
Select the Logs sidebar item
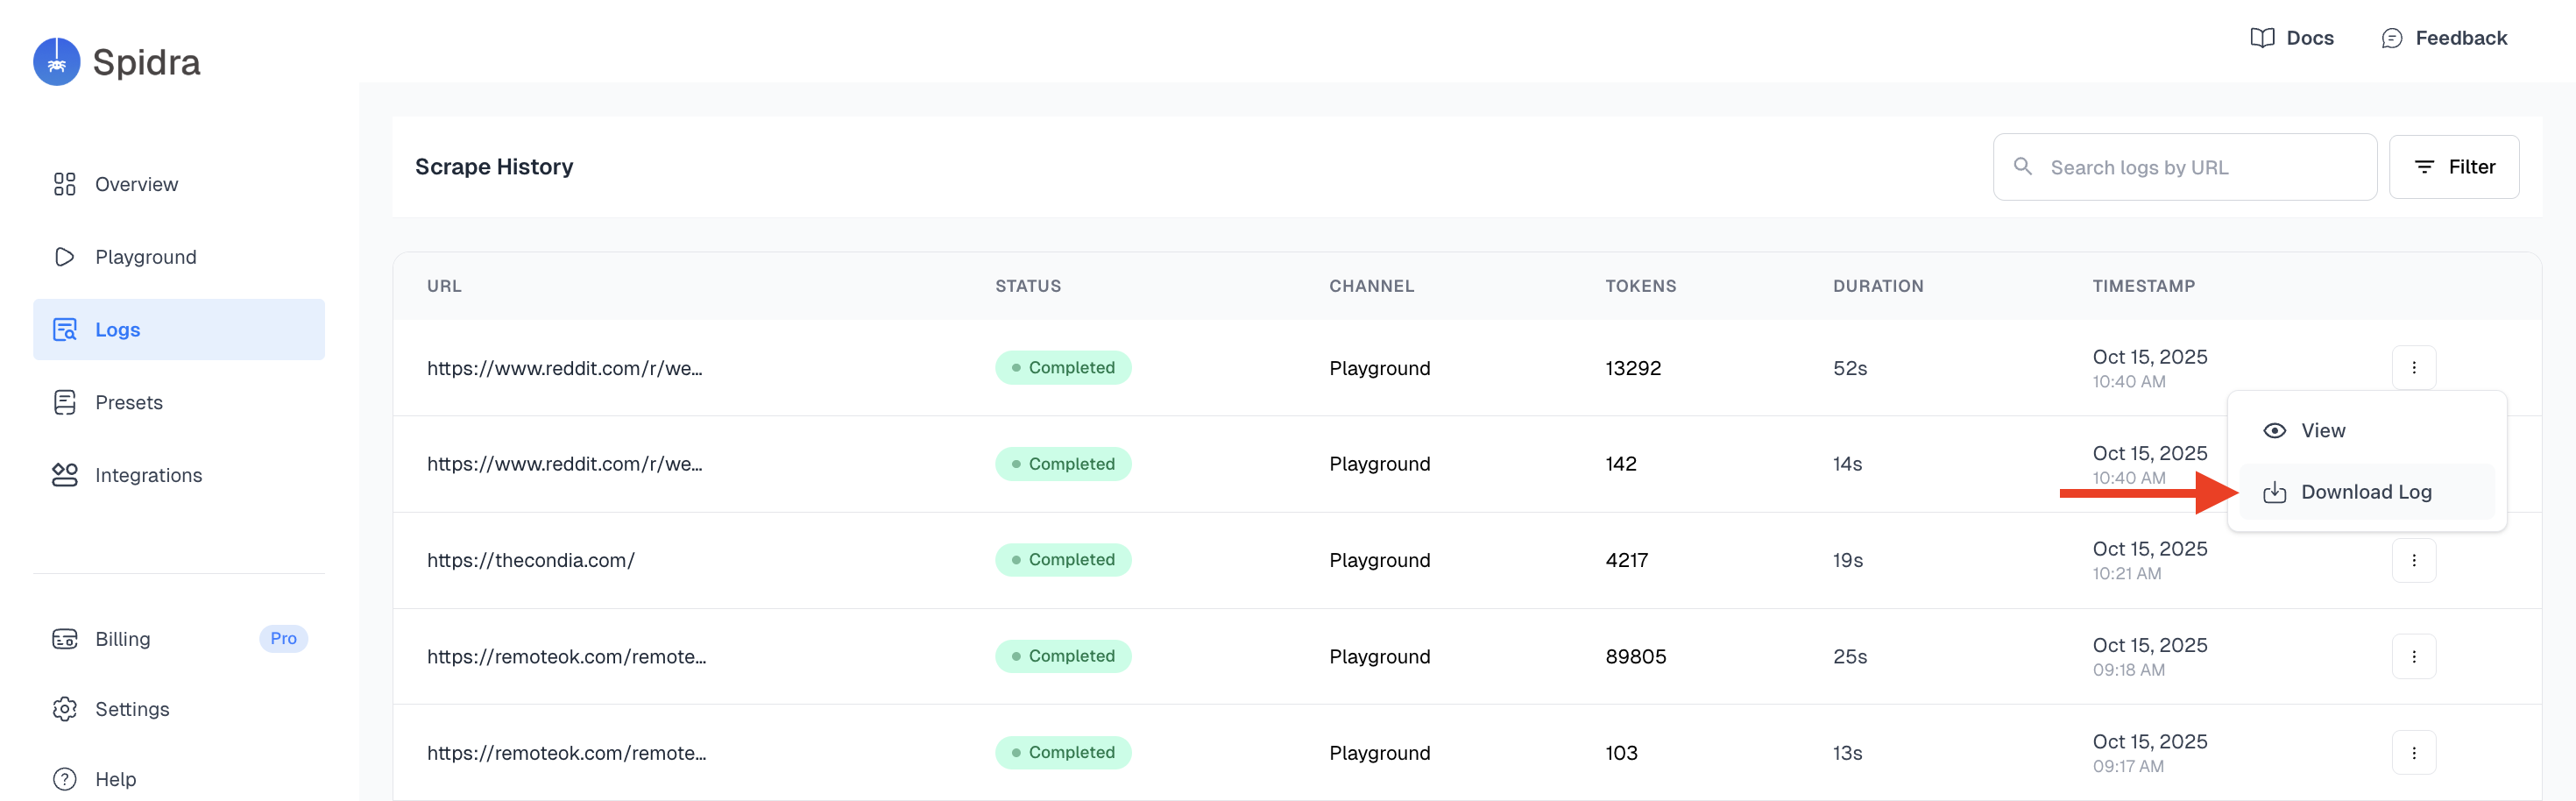tap(178, 329)
